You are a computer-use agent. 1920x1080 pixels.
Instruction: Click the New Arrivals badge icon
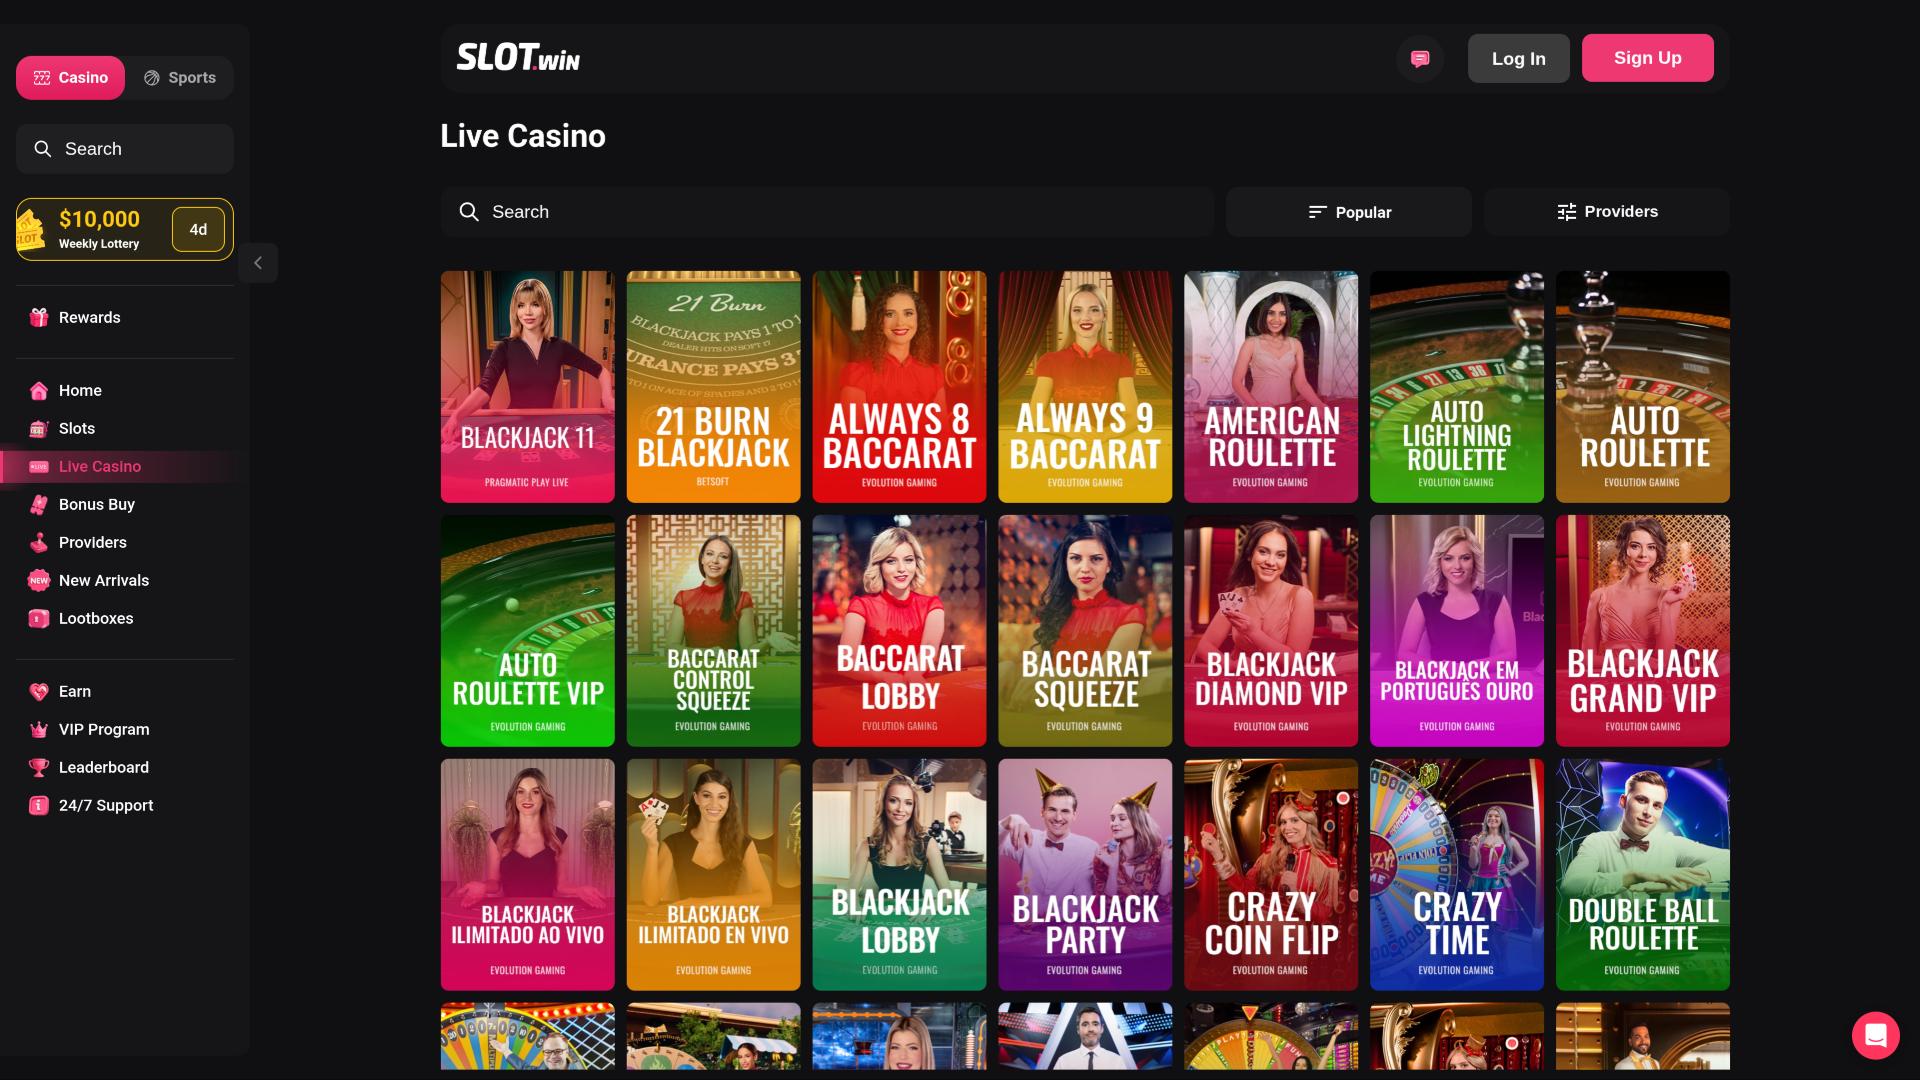click(x=39, y=581)
